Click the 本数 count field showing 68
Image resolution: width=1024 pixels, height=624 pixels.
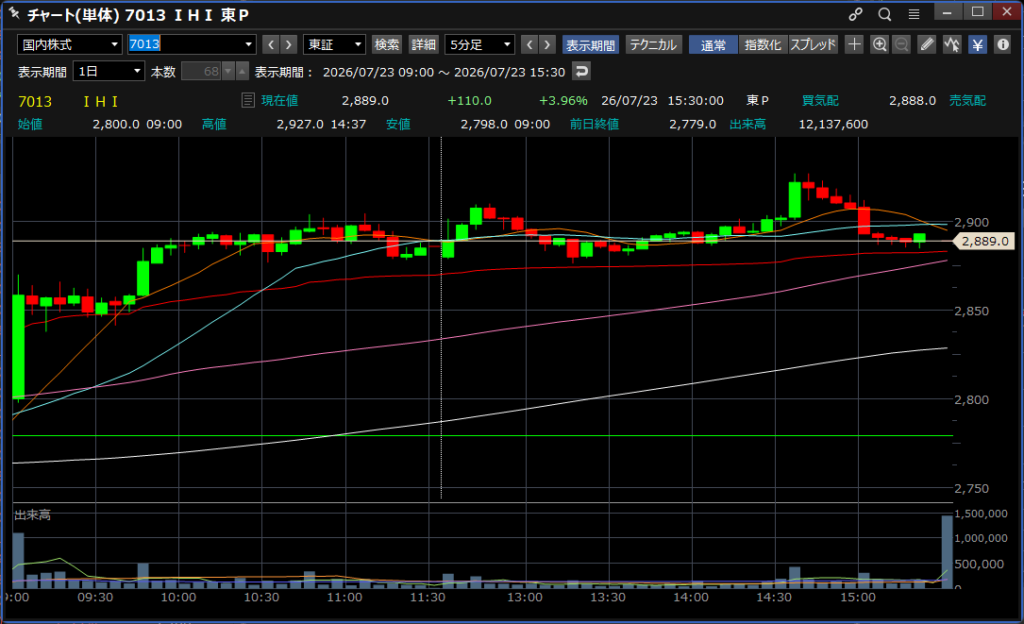202,71
